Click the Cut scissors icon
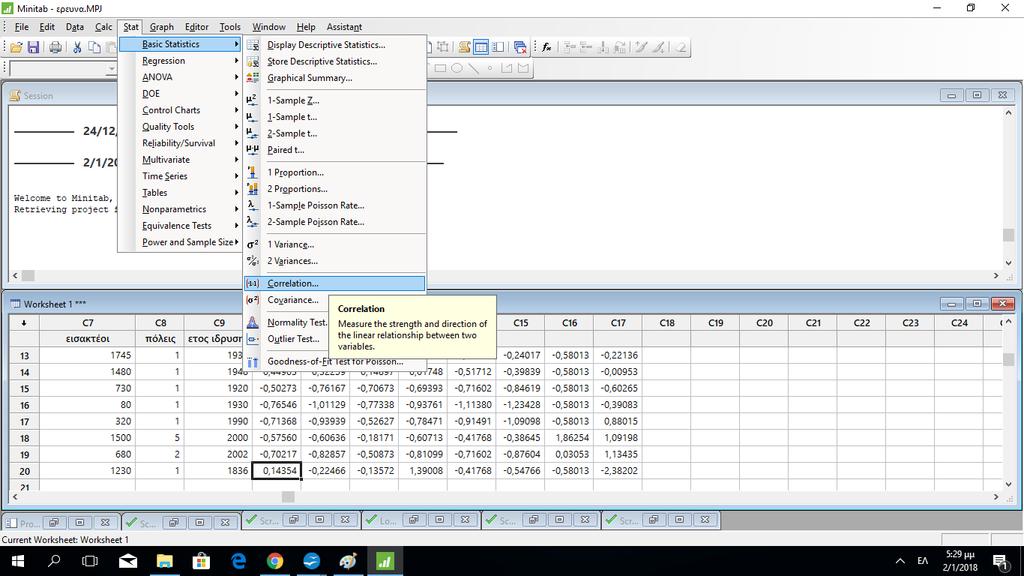Screen dimensions: 1024x576 point(77,47)
